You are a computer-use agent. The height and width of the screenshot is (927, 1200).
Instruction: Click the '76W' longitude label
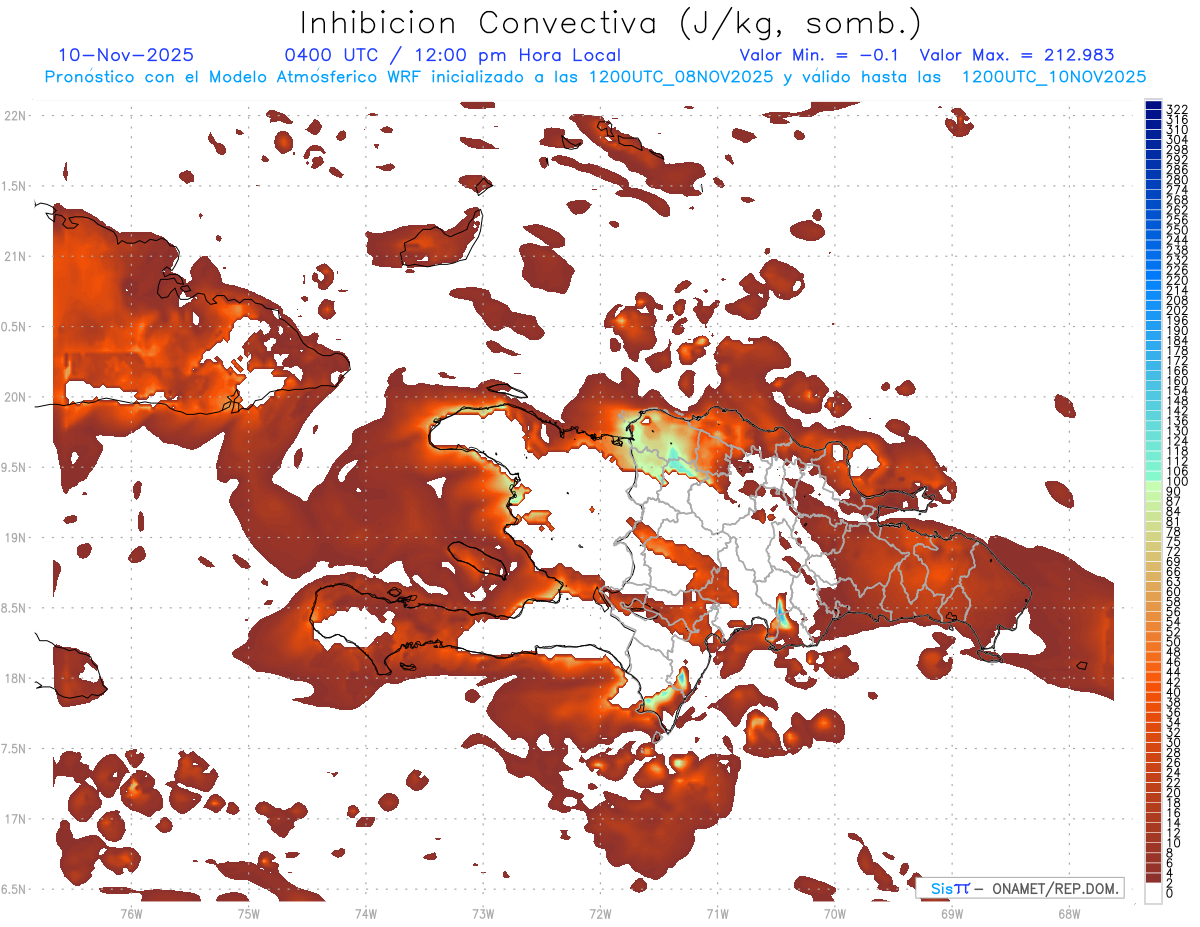click(x=131, y=913)
